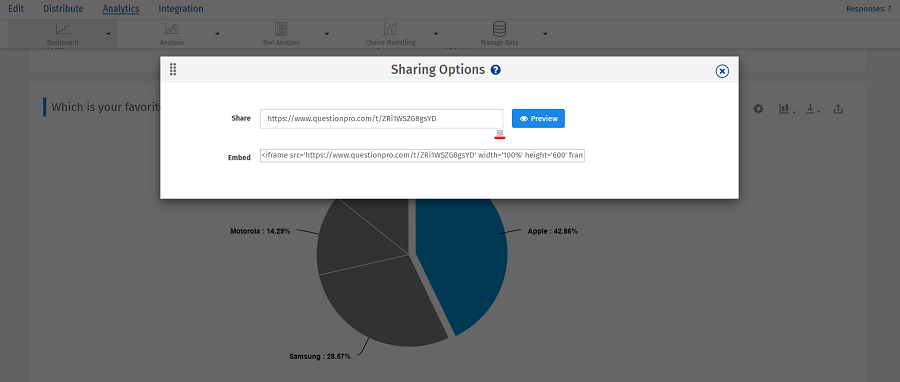Click the 'Motorola : 14.29%' label
The height and width of the screenshot is (382, 900).
pos(260,232)
